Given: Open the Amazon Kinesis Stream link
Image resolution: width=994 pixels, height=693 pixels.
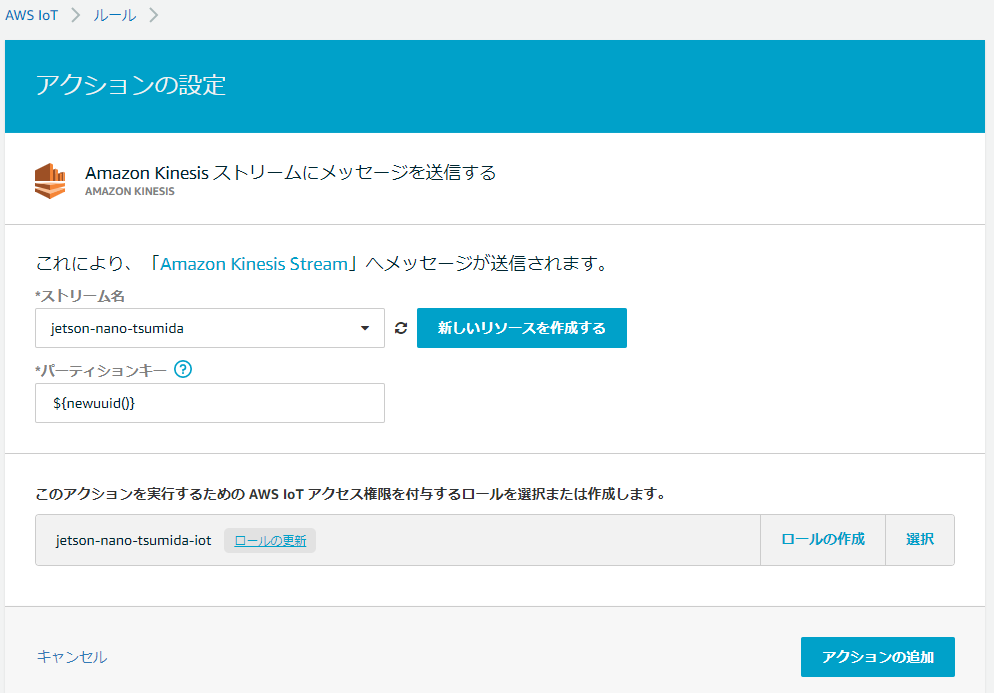Looking at the screenshot, I should (254, 264).
